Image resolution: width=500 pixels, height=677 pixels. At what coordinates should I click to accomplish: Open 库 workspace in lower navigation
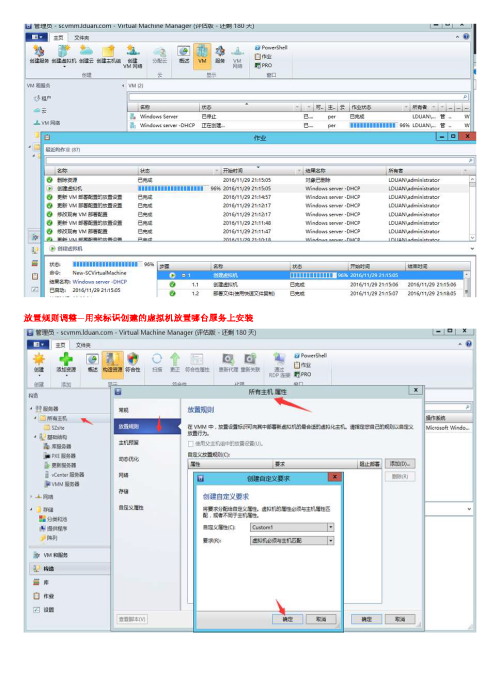pos(69,582)
